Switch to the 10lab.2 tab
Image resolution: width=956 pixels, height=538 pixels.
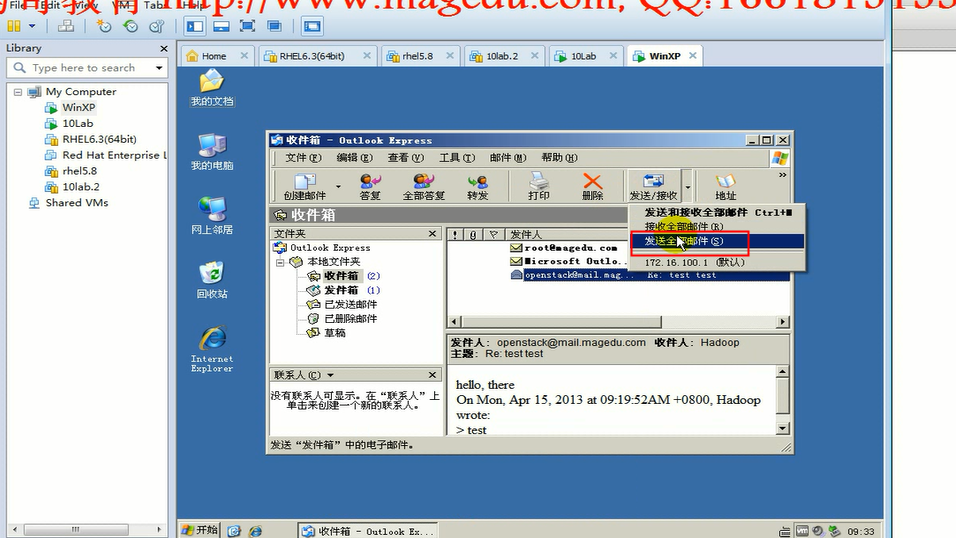tap(502, 56)
